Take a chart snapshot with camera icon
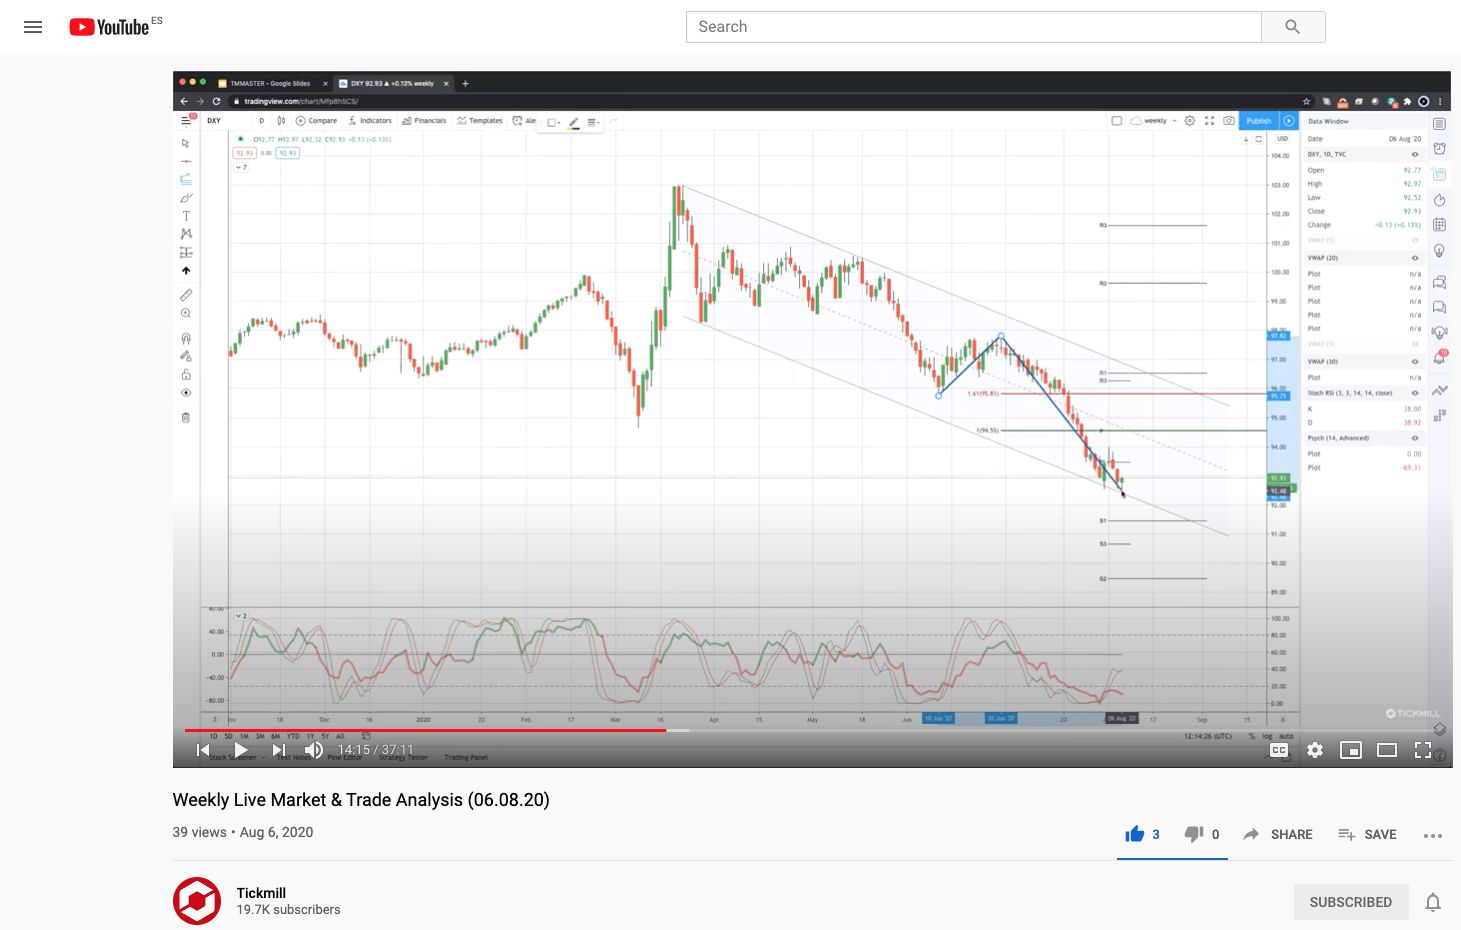 (1229, 120)
